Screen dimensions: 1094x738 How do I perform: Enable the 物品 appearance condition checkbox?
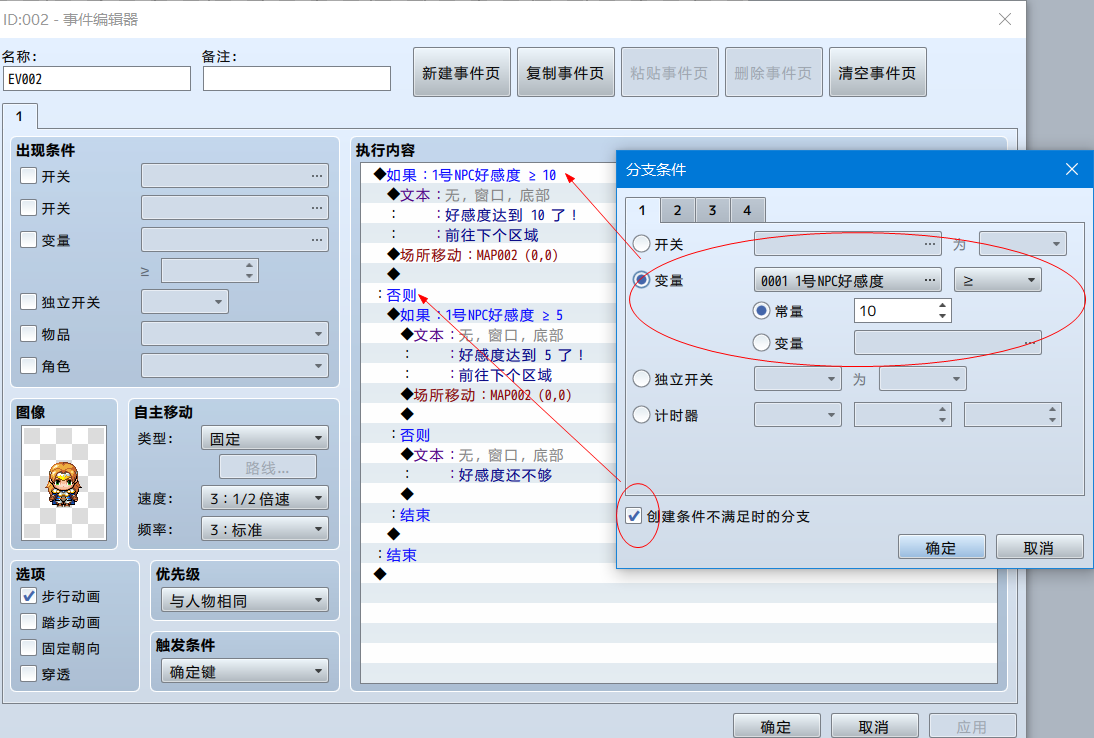[x=29, y=334]
